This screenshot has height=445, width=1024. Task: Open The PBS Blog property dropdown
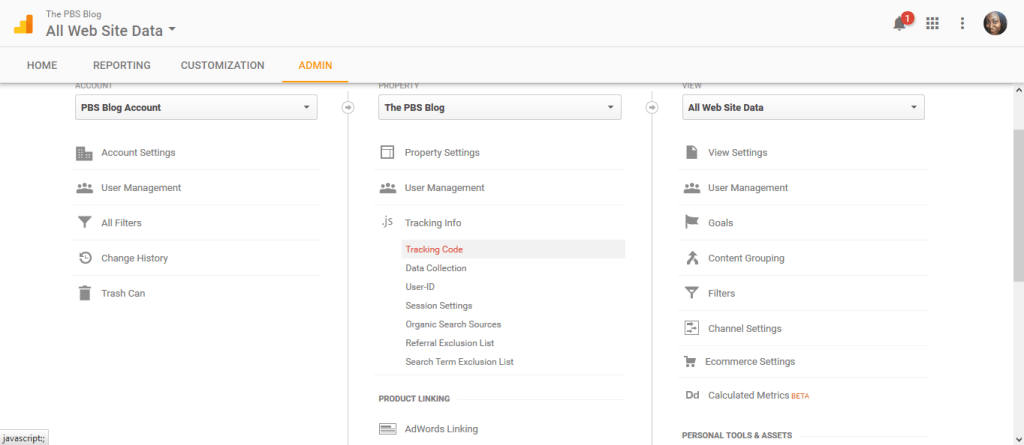500,108
